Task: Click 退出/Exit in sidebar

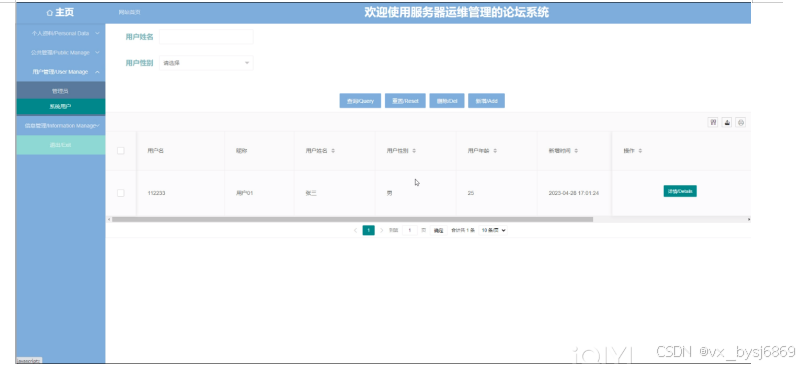Action: pos(60,145)
